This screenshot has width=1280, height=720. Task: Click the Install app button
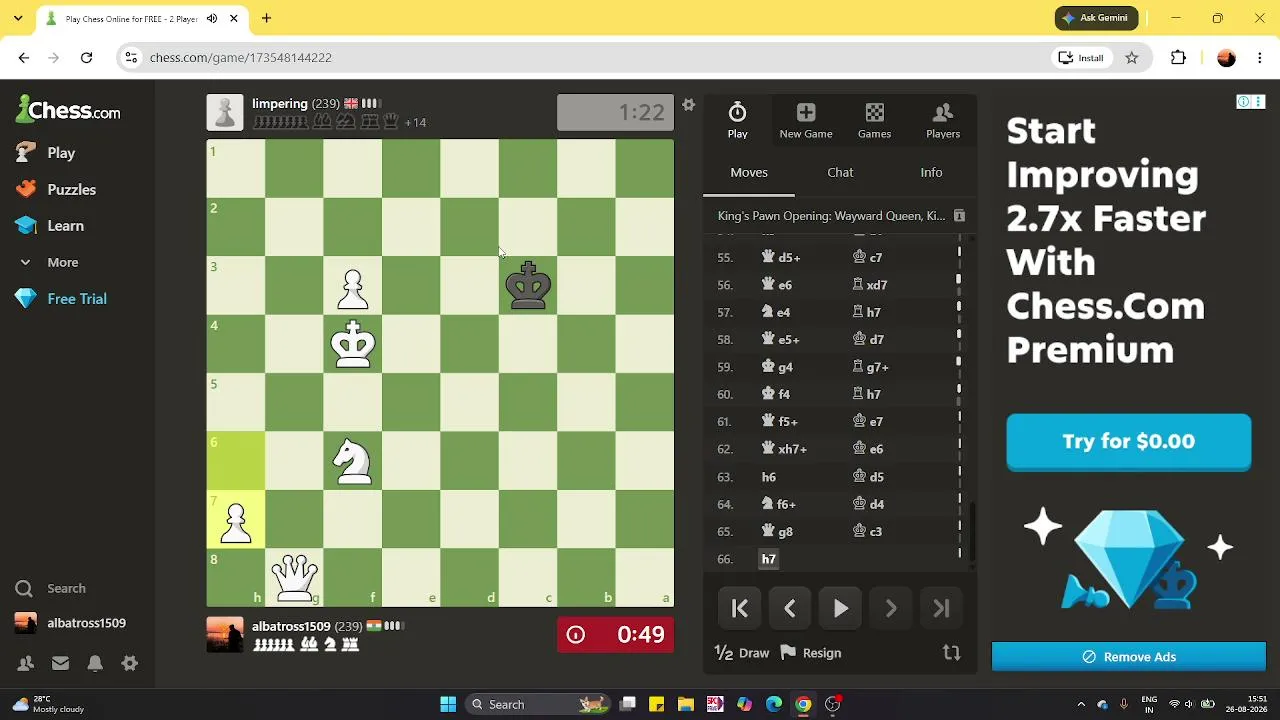click(x=1081, y=58)
